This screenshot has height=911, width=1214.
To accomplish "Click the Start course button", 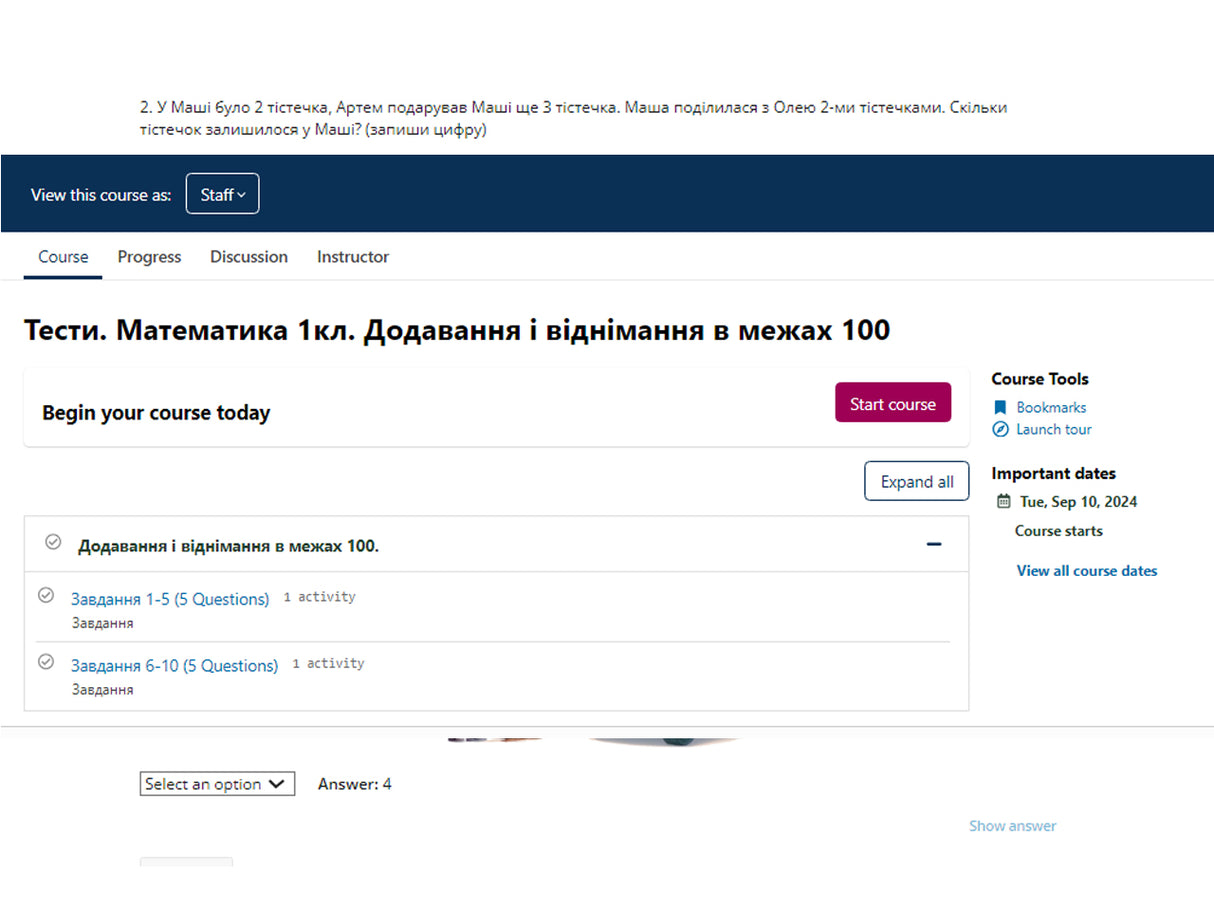I will 892,402.
